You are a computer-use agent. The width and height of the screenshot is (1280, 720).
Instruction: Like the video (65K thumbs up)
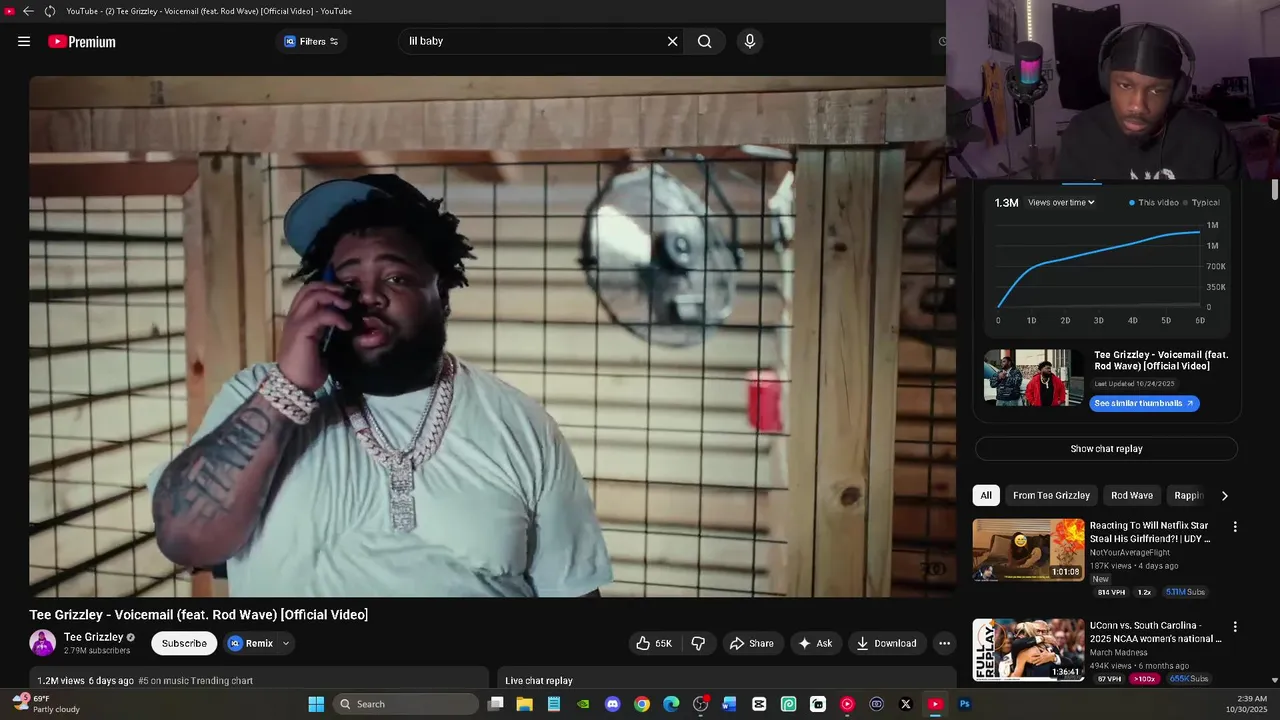(x=655, y=643)
